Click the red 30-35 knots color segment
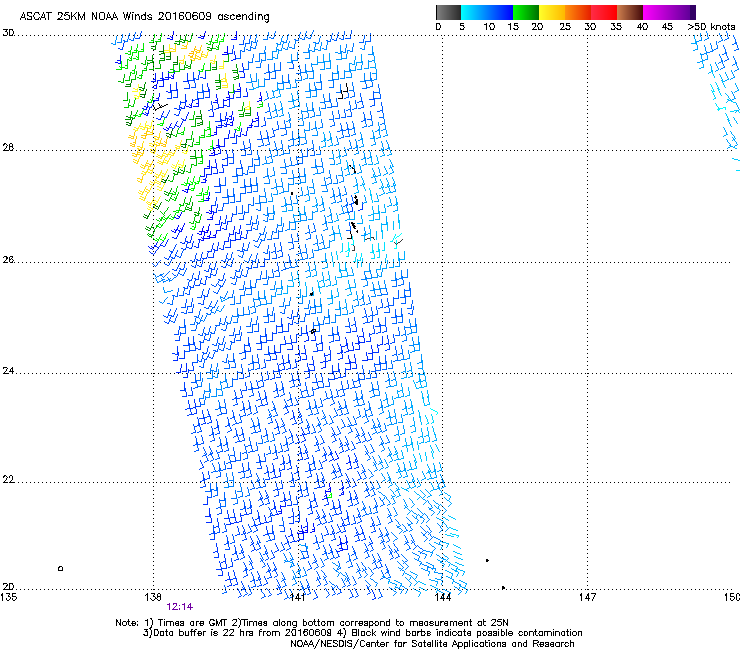 click(604, 12)
